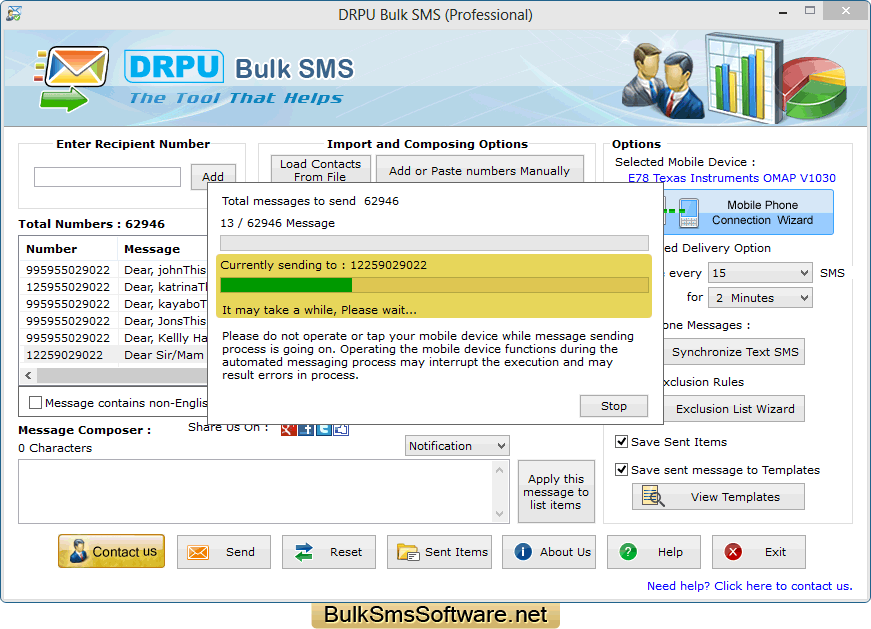Click Synchronize Text SMS
The width and height of the screenshot is (871, 629).
coord(734,352)
